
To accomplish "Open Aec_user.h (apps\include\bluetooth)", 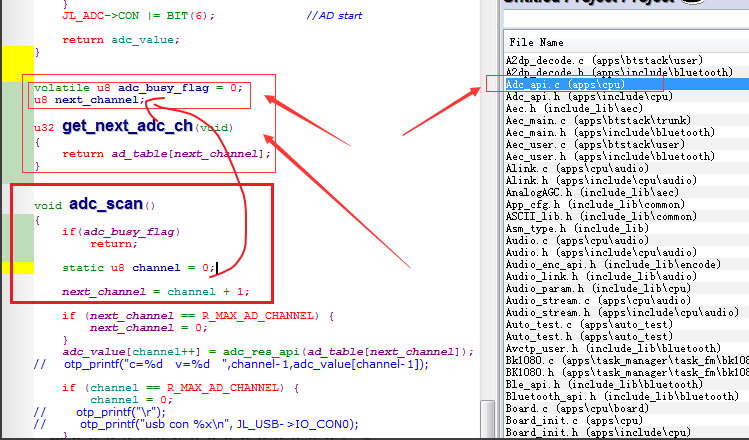I will [610, 156].
